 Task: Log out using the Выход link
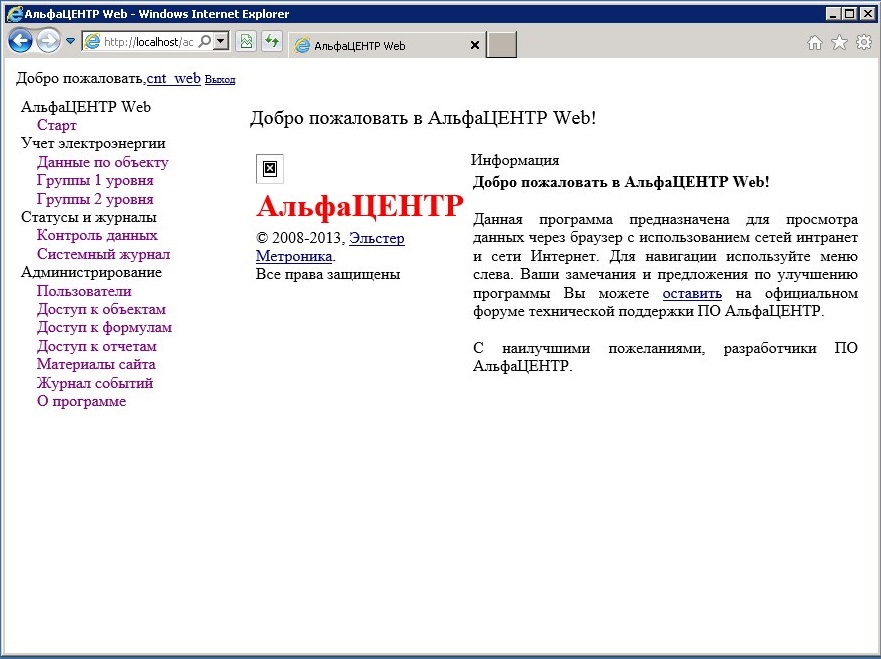(220, 80)
